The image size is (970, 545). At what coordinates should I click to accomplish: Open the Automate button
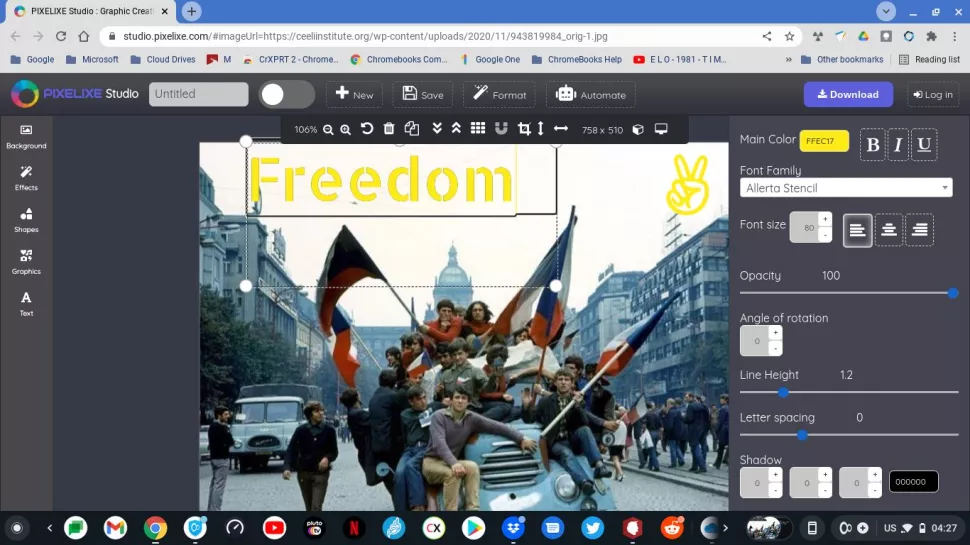point(591,95)
